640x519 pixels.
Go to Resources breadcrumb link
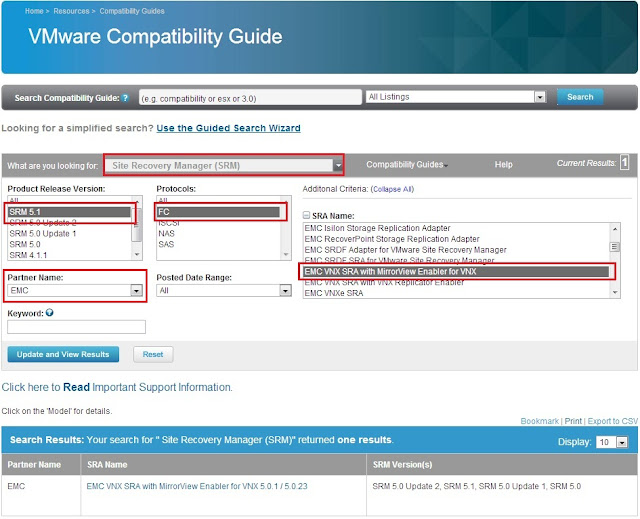(71, 11)
